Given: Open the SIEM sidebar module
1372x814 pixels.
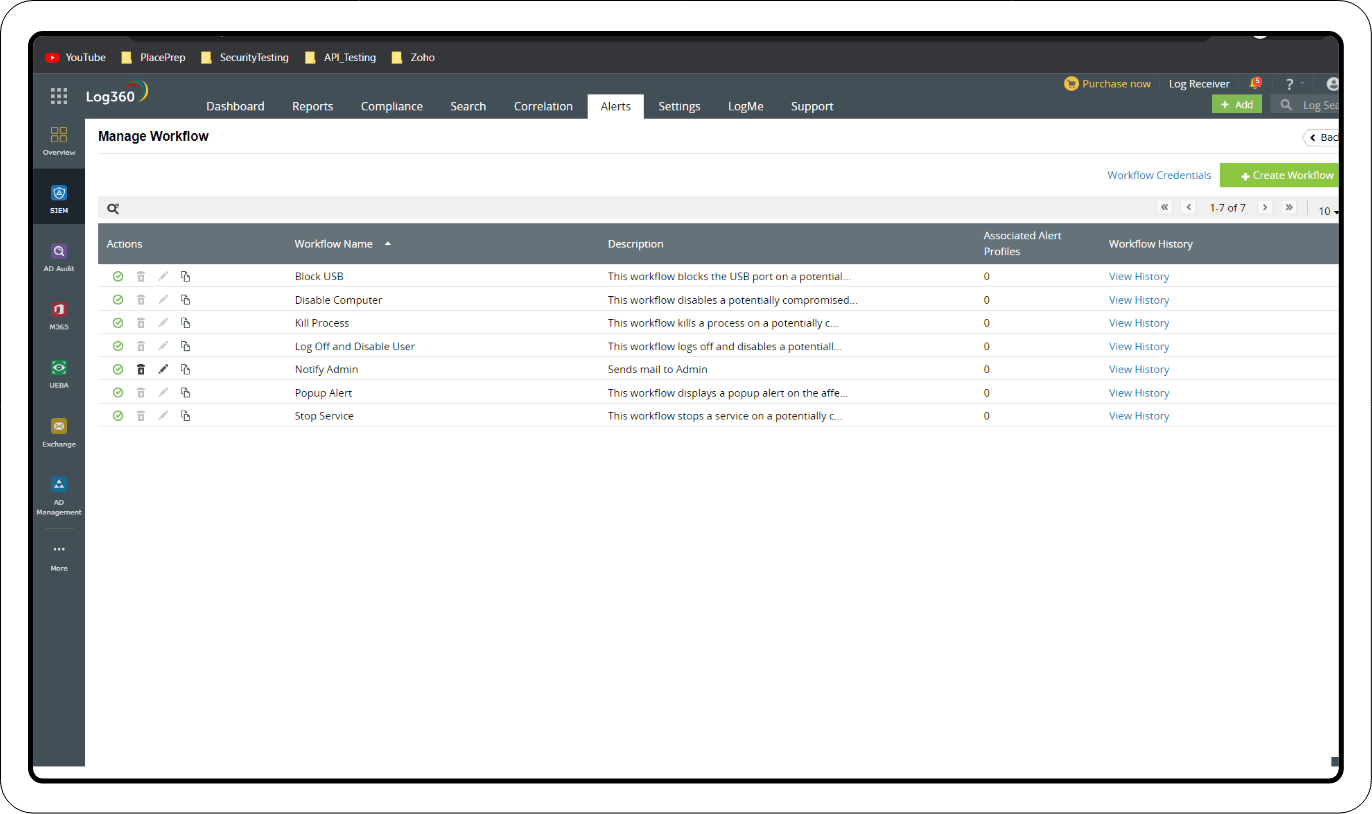Looking at the screenshot, I should (58, 196).
